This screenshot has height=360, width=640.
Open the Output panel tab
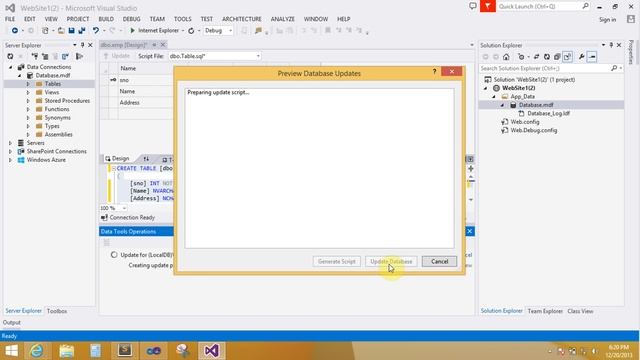(11, 322)
